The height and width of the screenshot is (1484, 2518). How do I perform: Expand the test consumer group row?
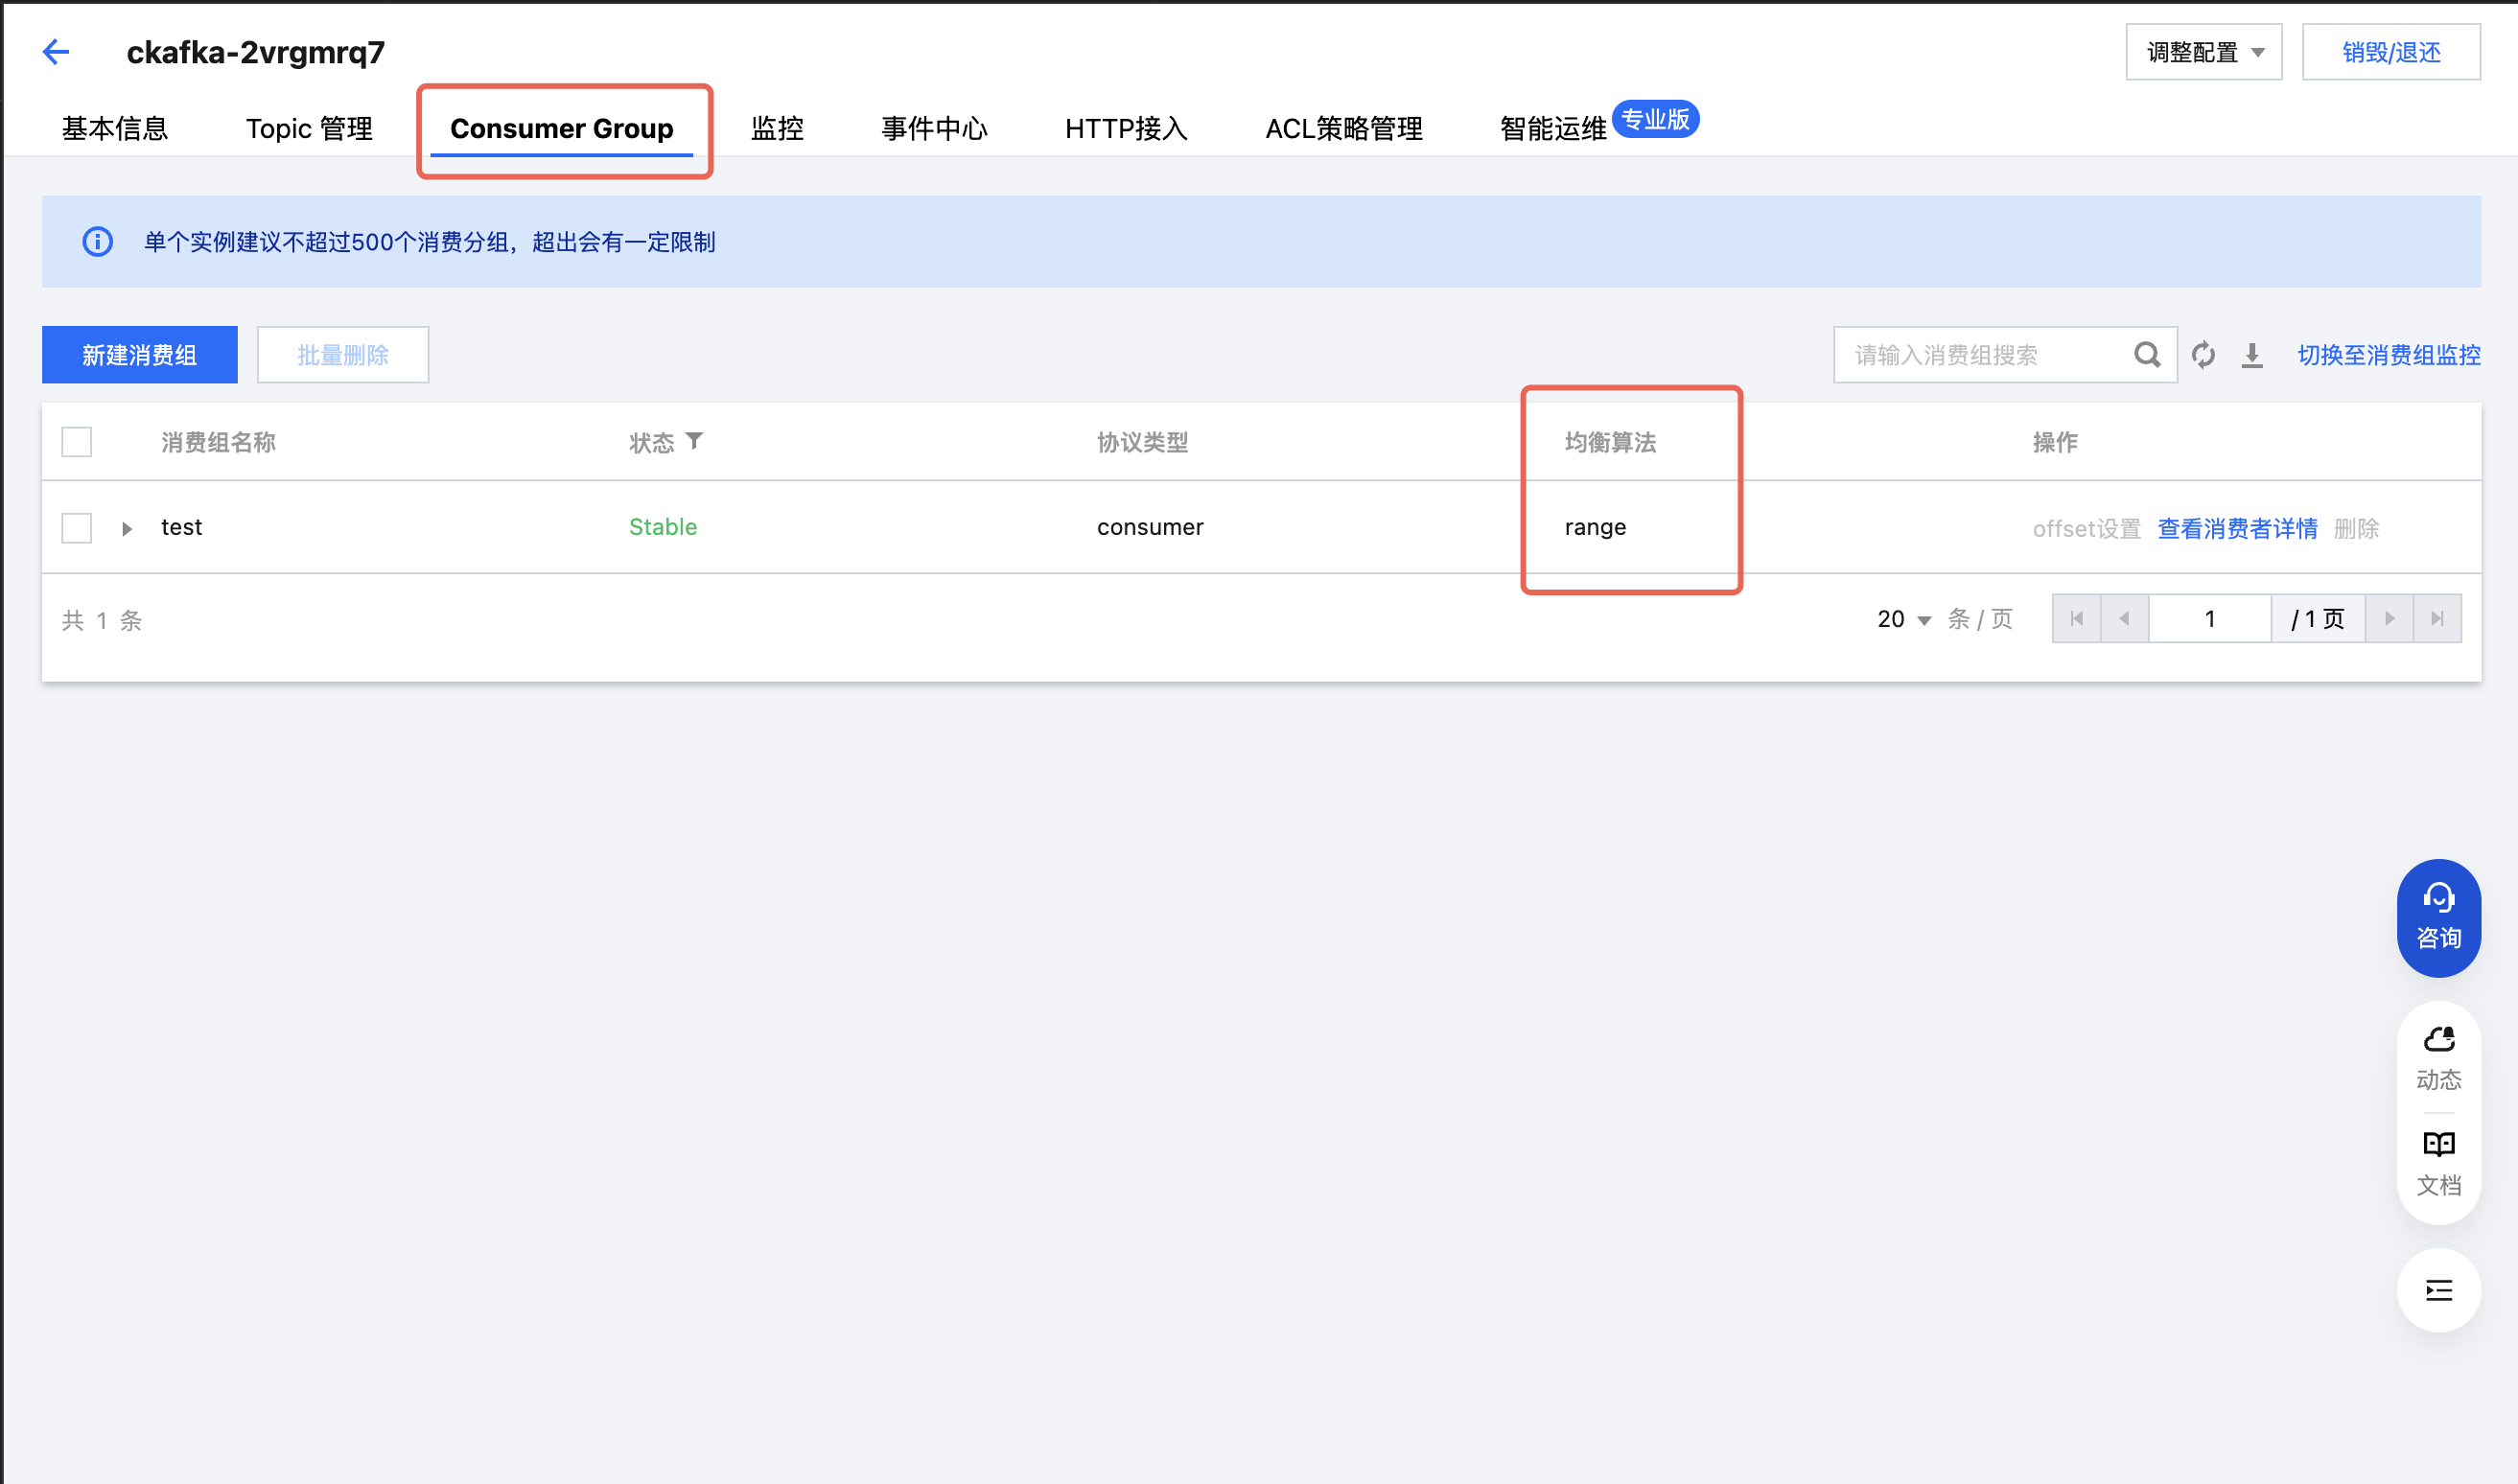(127, 528)
